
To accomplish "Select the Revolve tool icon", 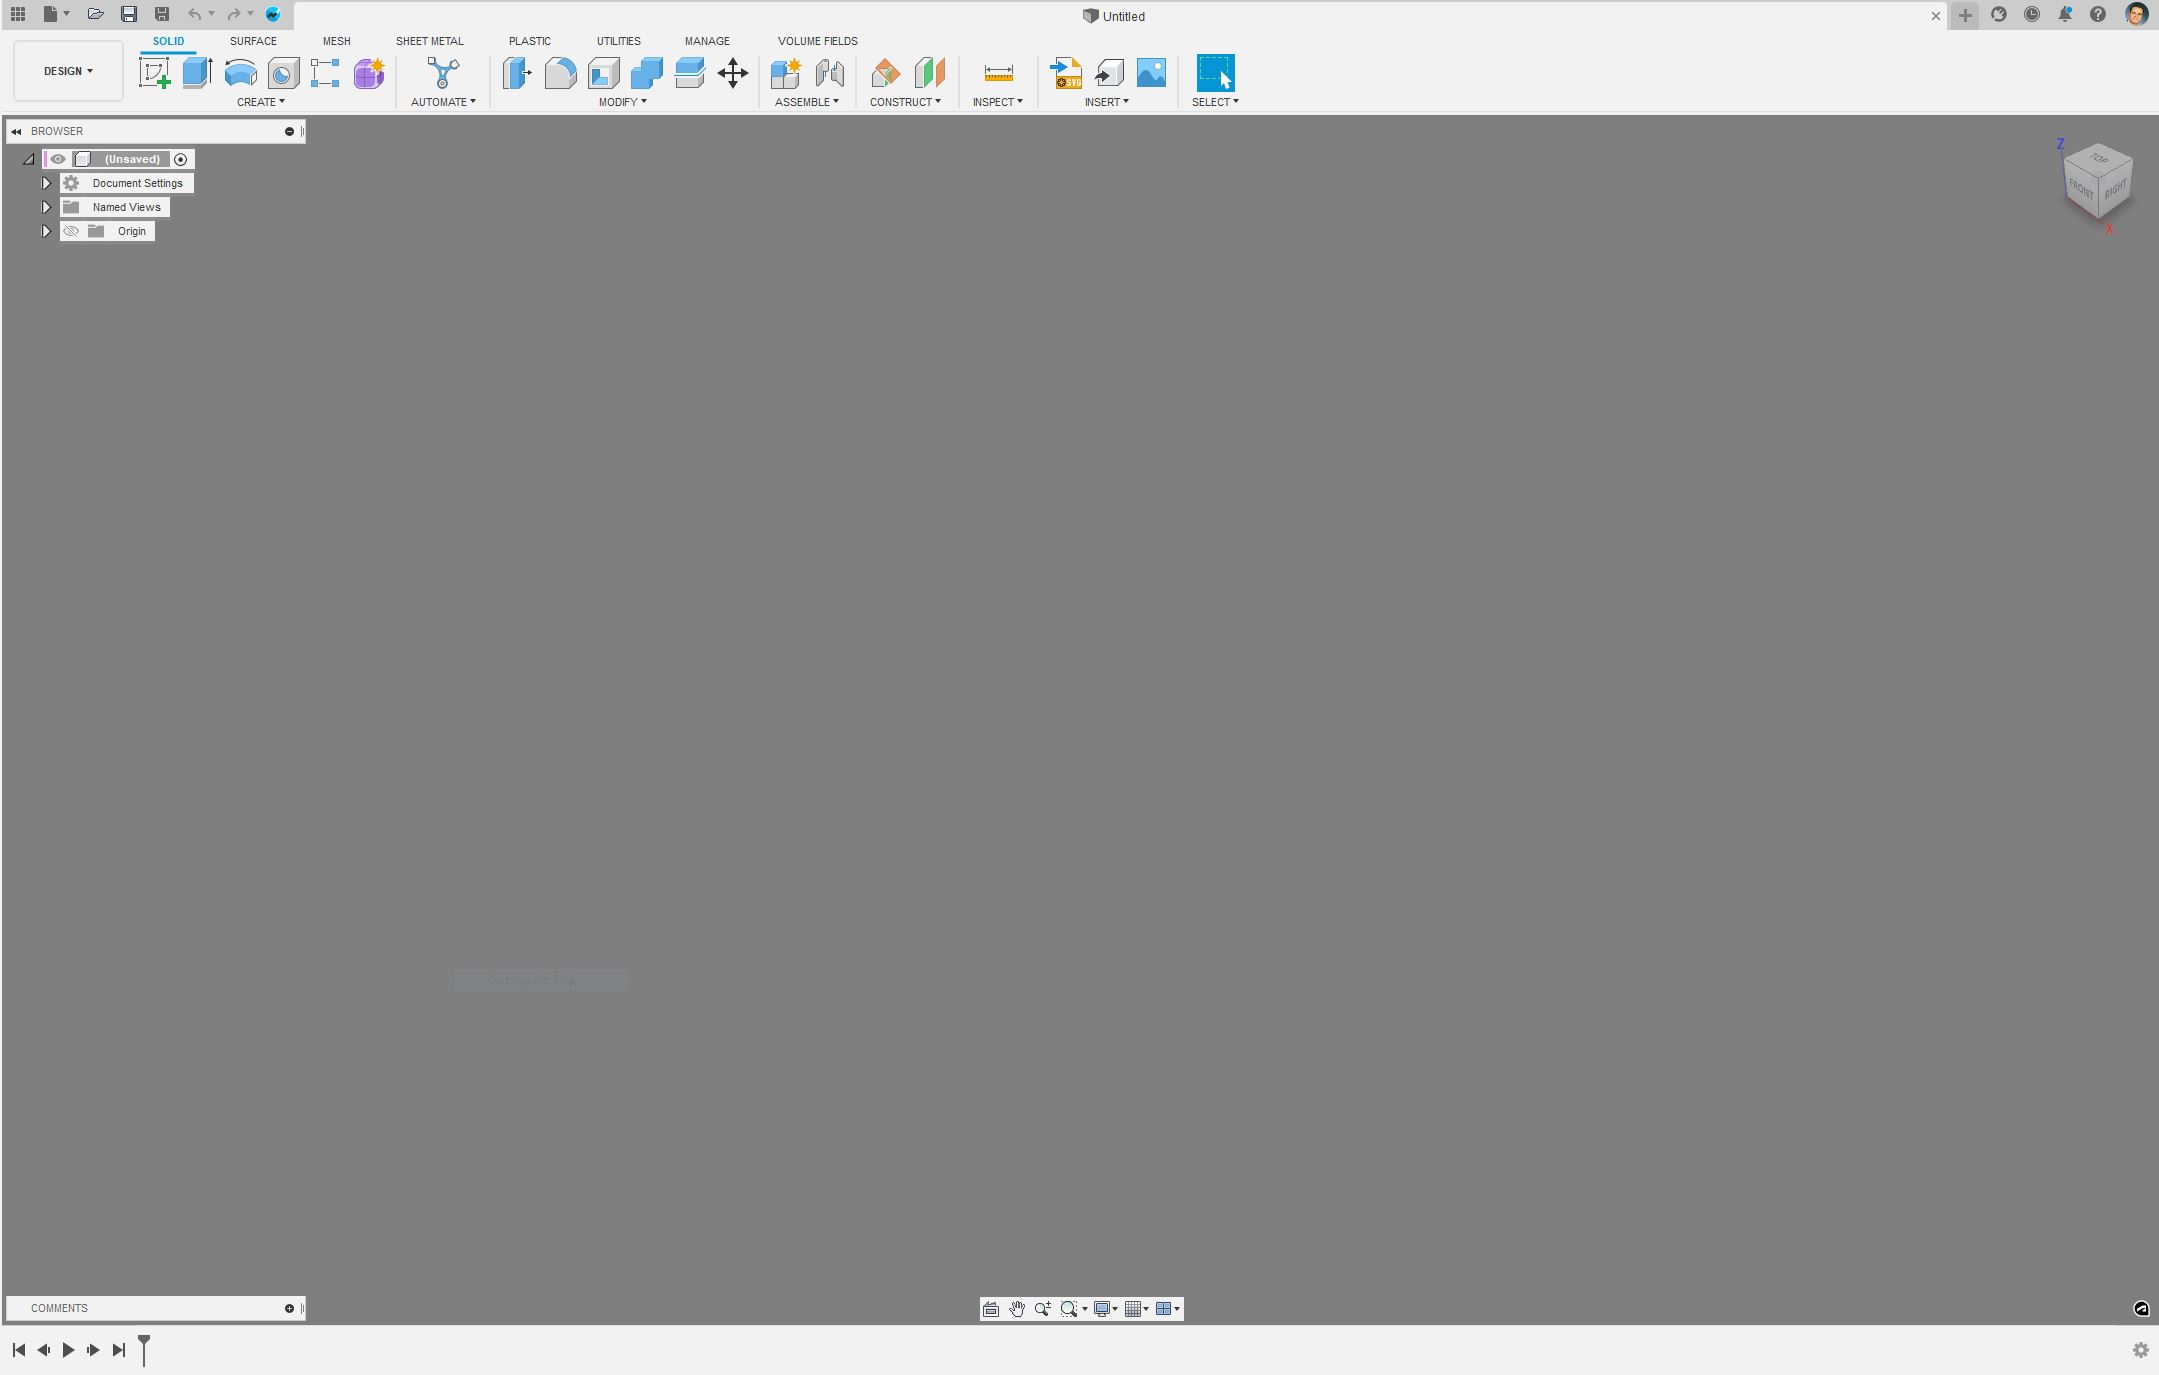I will pyautogui.click(x=240, y=73).
